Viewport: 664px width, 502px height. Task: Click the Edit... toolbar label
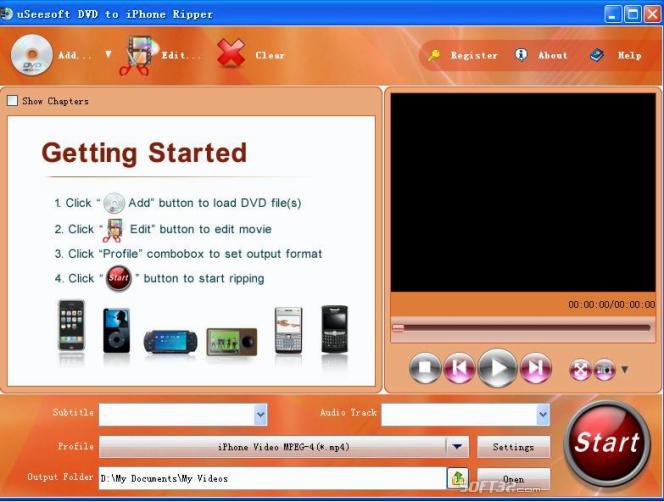click(x=181, y=55)
